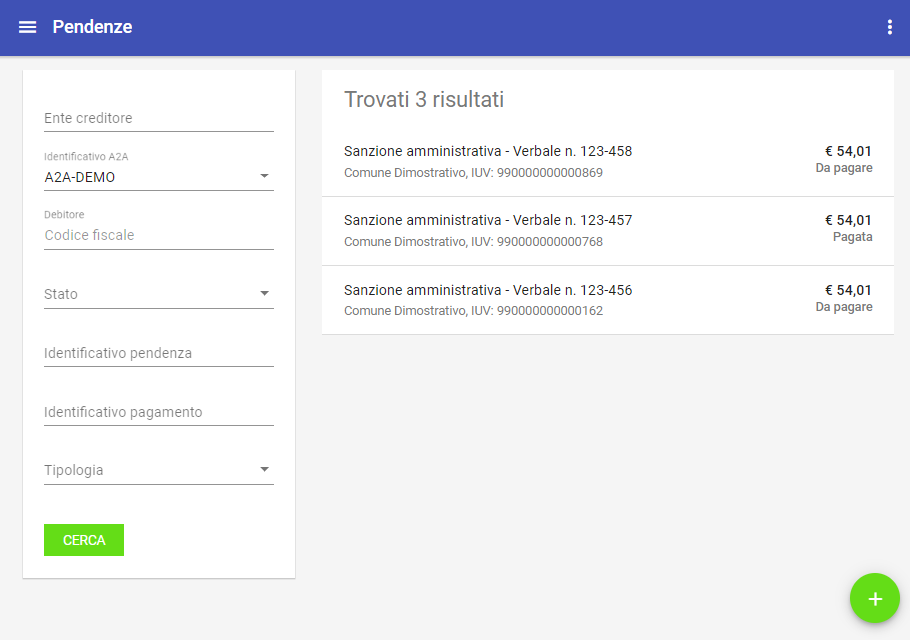This screenshot has height=640, width=910.
Task: Open the three-dot options menu
Action: coord(890,27)
